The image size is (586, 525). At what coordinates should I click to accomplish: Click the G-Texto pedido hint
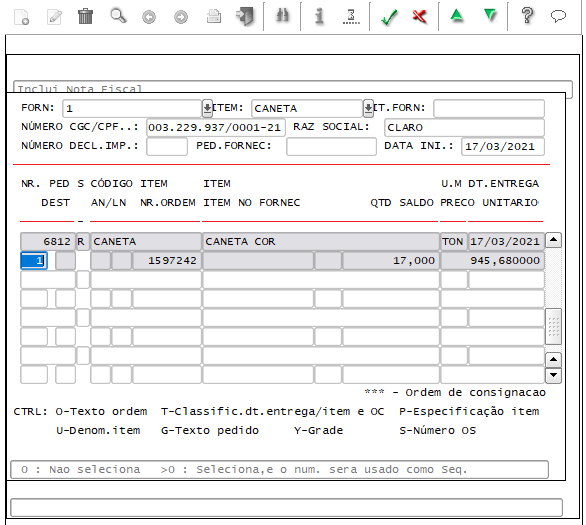pyautogui.click(x=210, y=430)
